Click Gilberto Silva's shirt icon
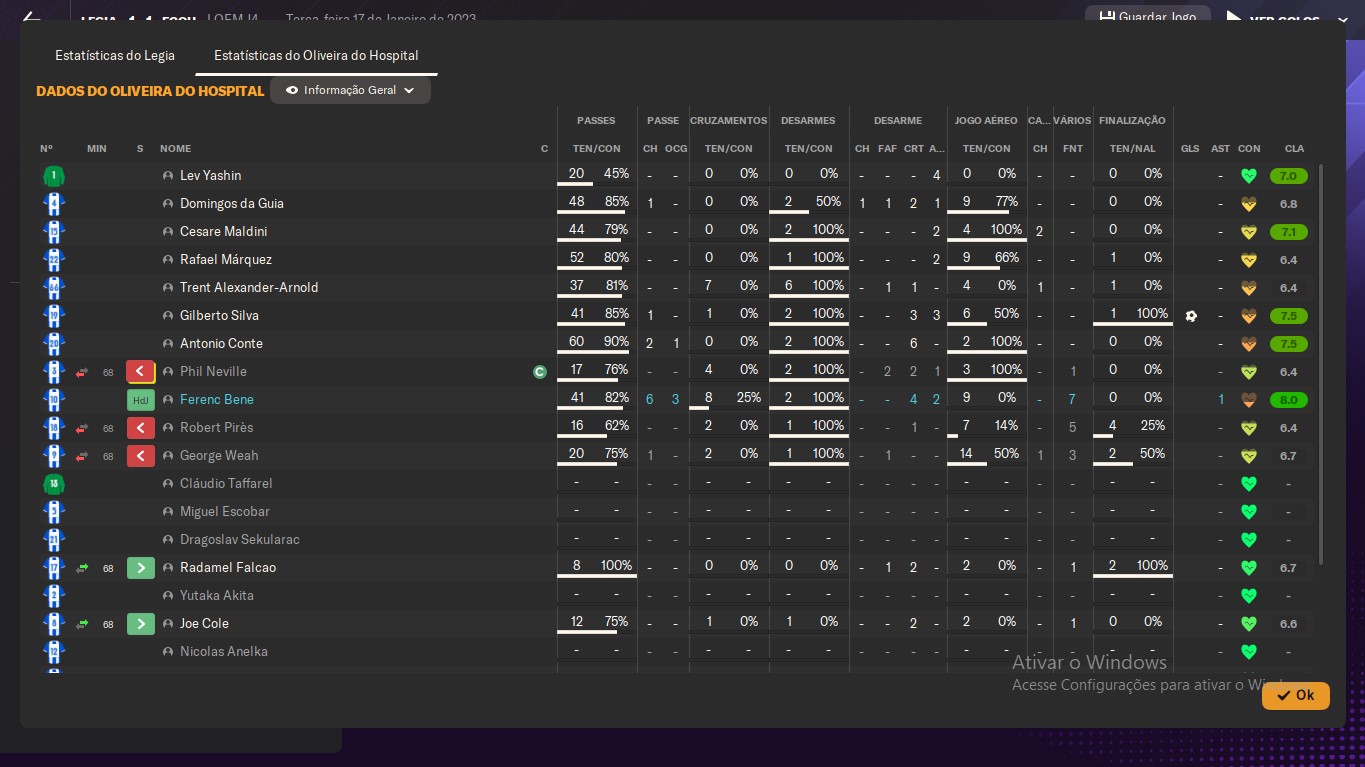Screen dimensions: 1365x767 tap(53, 316)
